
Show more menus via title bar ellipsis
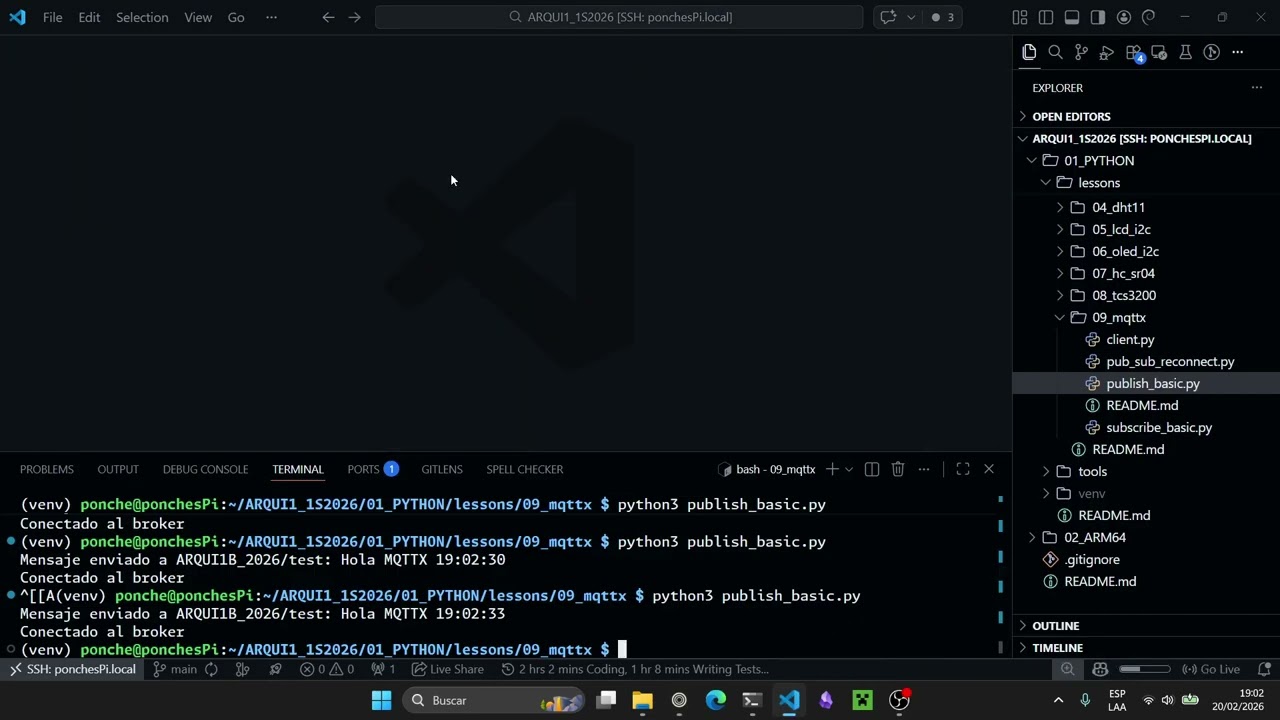[271, 17]
